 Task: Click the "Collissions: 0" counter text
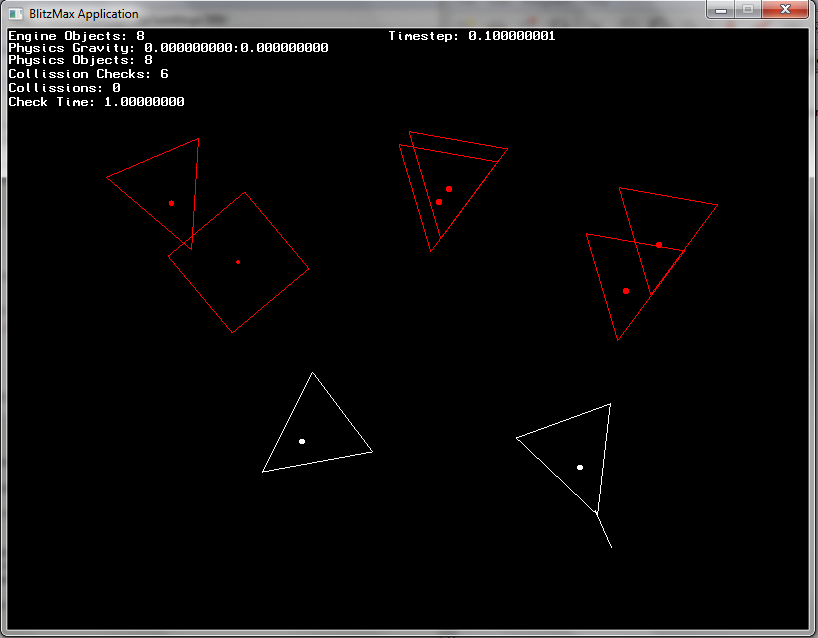64,88
